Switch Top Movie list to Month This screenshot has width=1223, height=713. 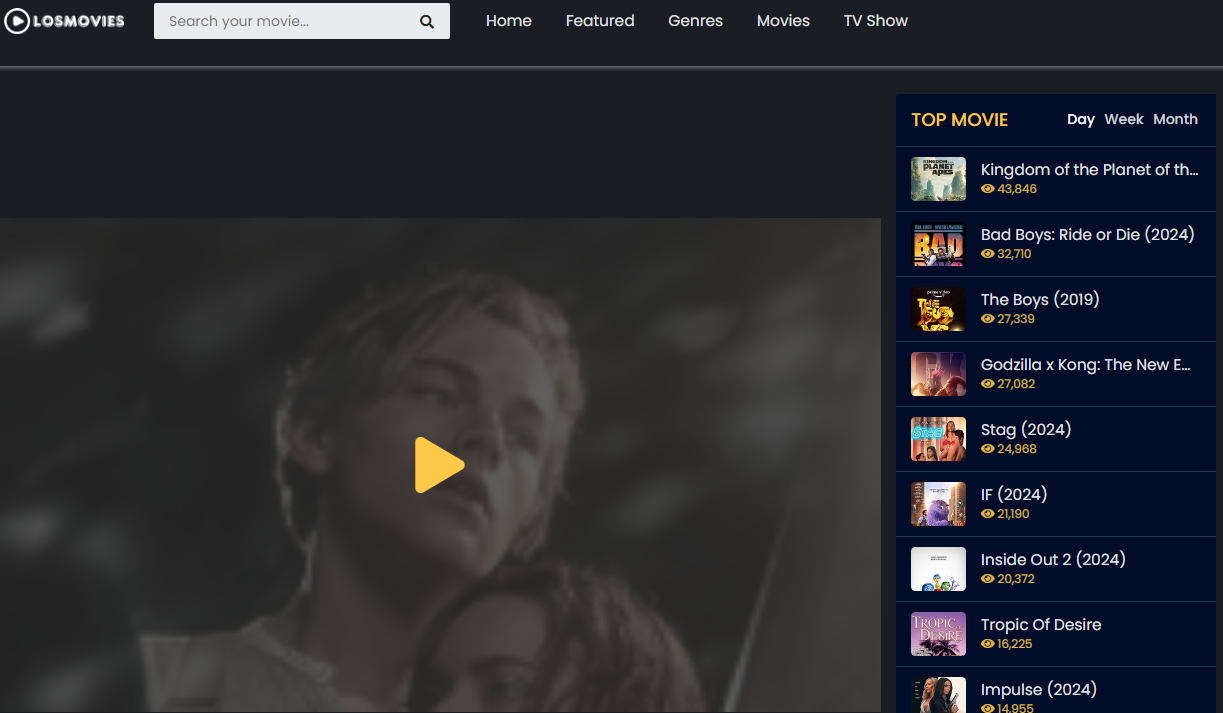tap(1176, 119)
